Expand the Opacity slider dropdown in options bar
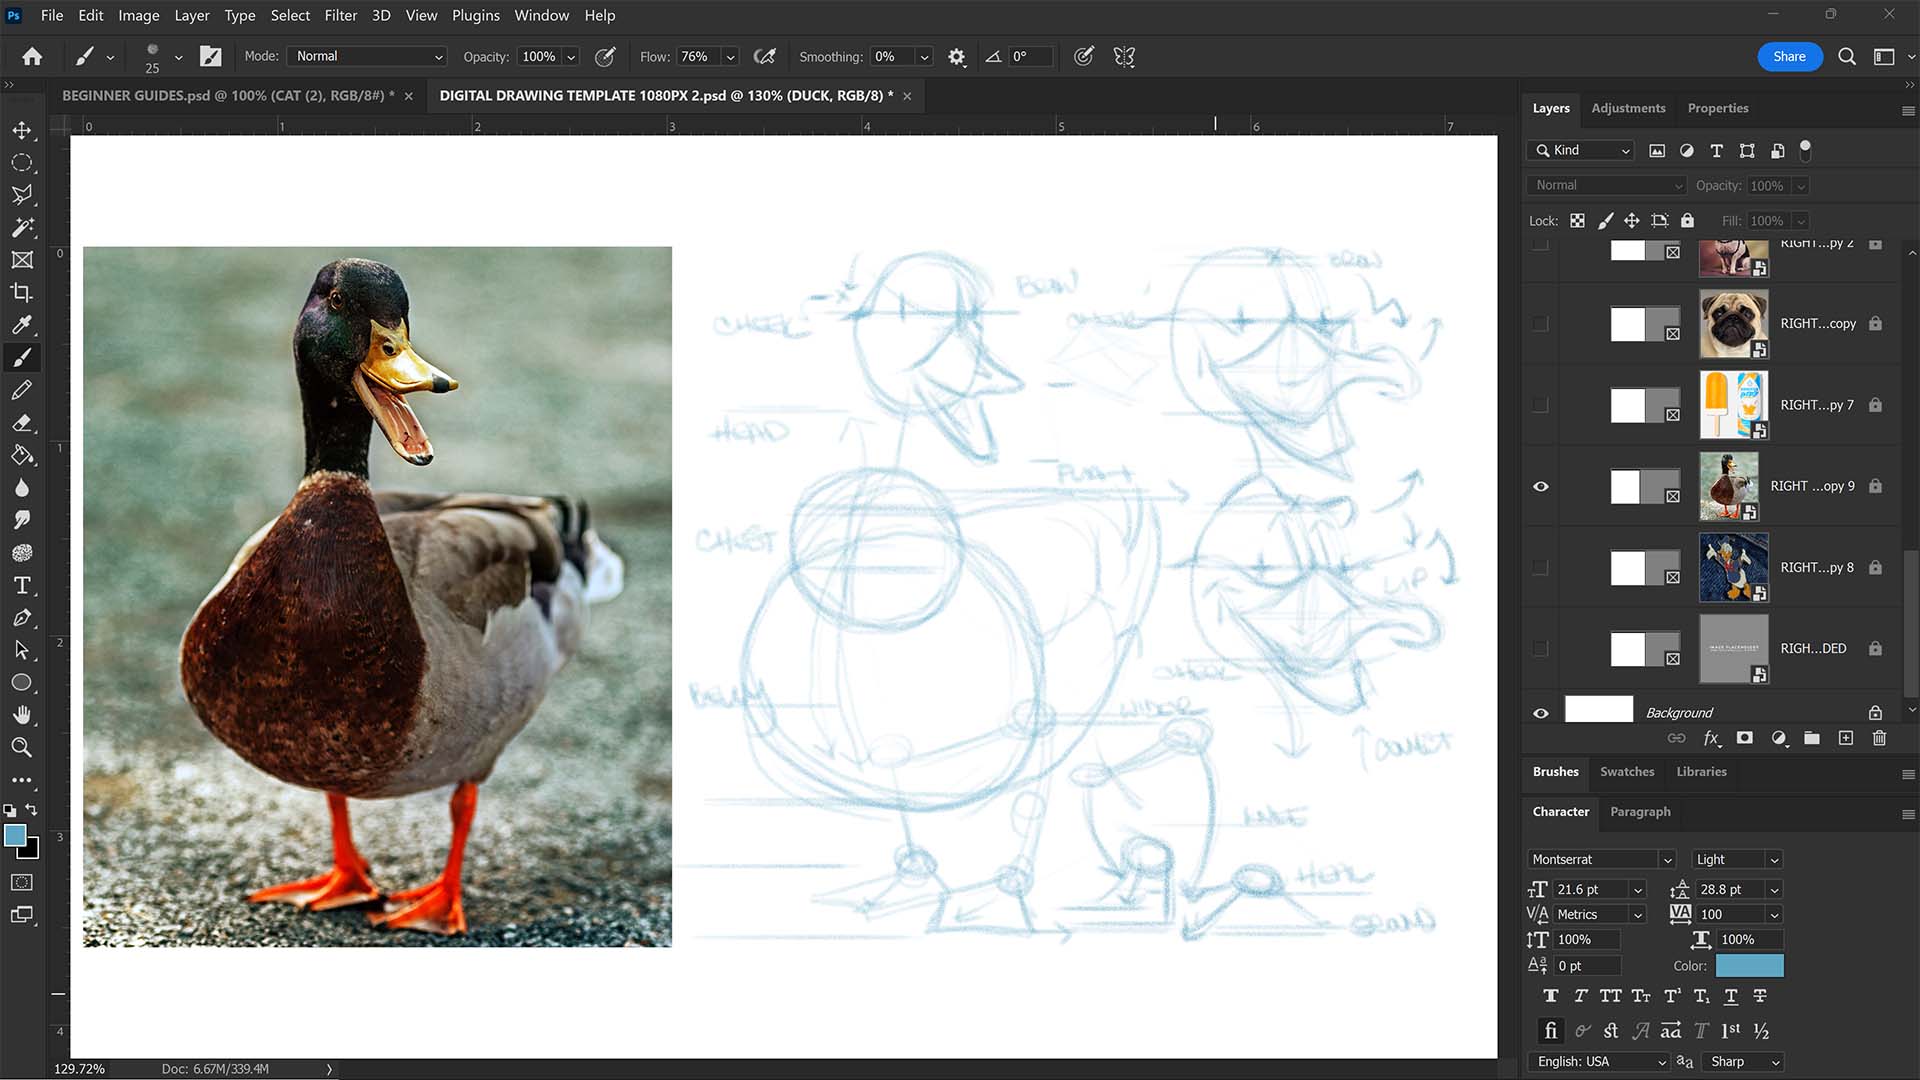 point(571,57)
